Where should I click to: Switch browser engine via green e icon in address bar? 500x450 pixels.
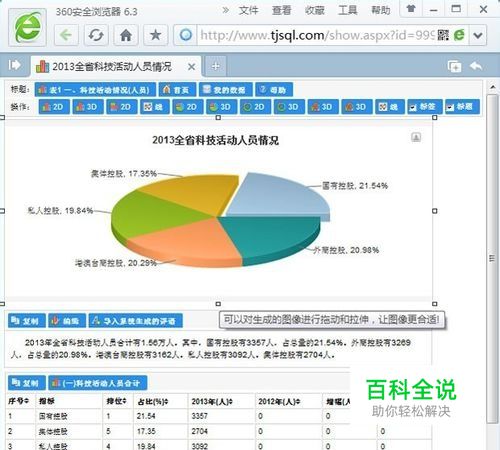[x=459, y=35]
